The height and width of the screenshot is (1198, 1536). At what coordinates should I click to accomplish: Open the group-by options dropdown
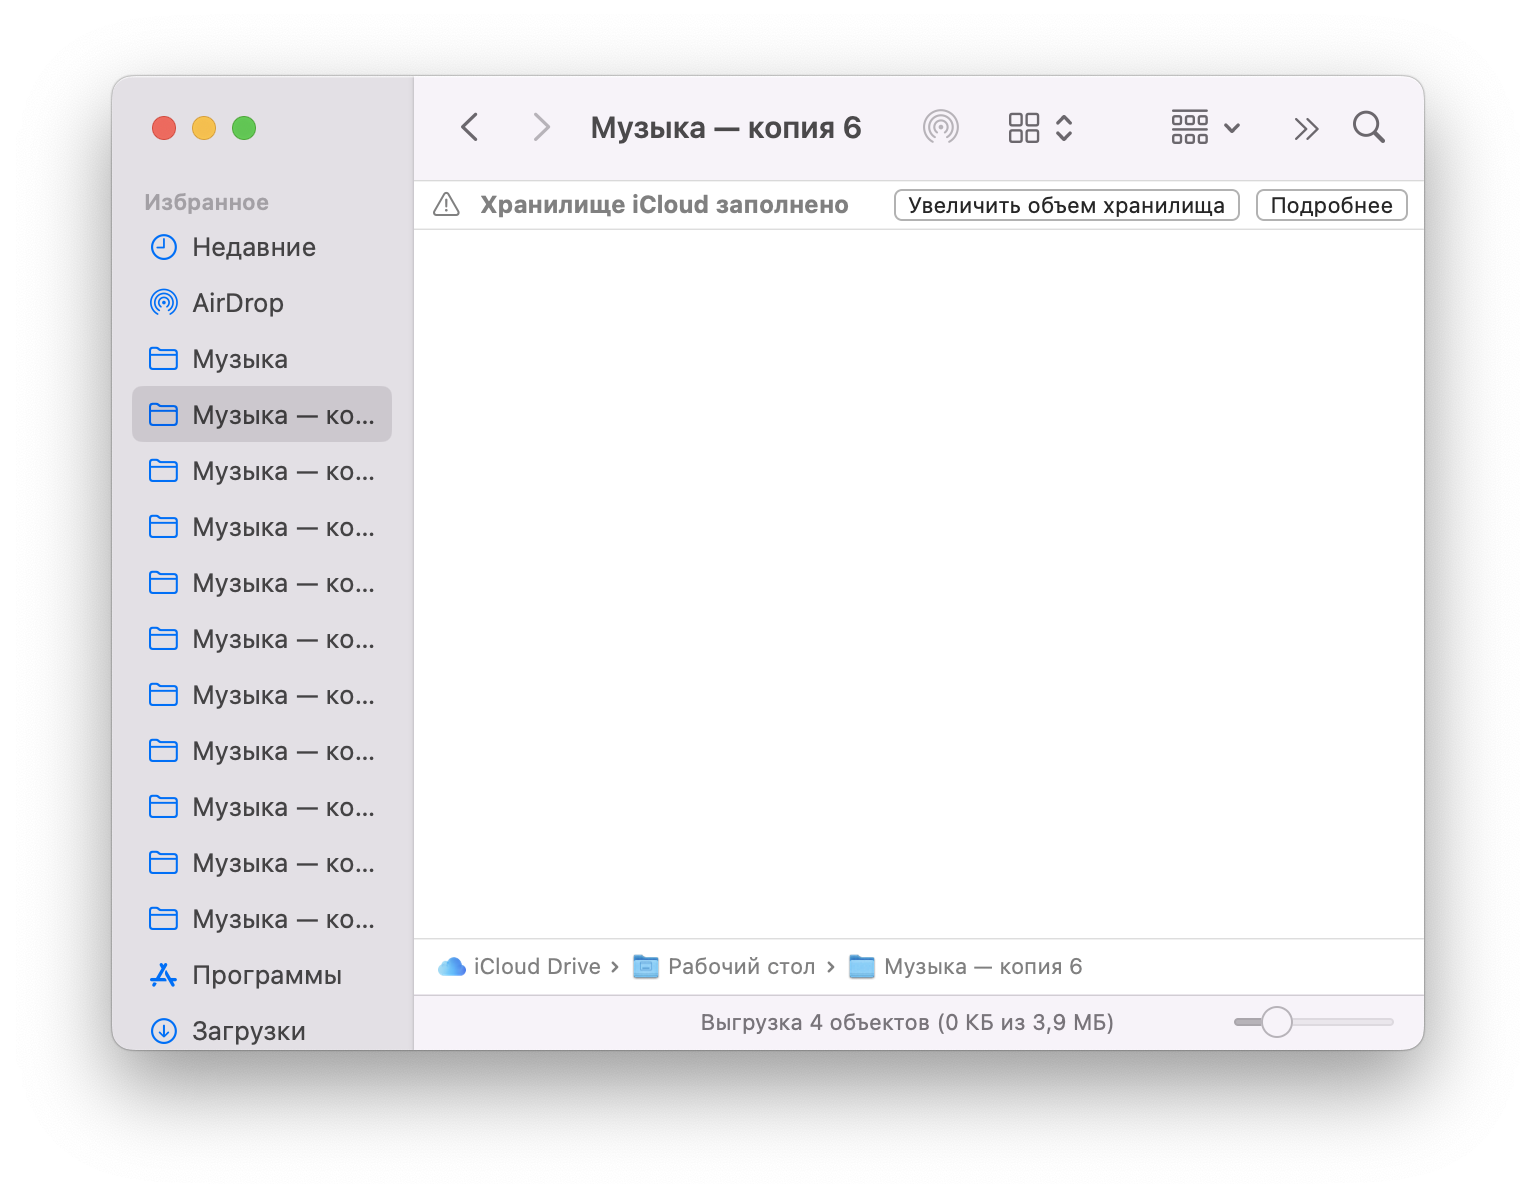[1206, 128]
